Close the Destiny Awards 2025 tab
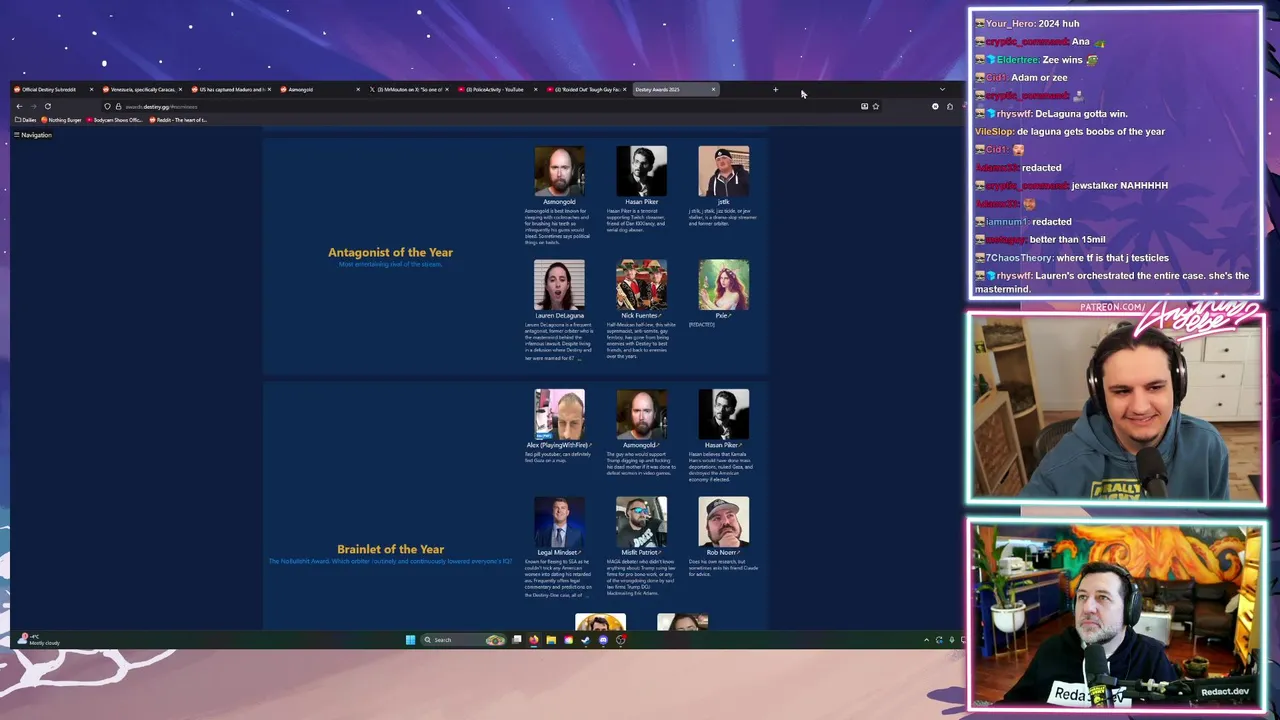 click(713, 90)
